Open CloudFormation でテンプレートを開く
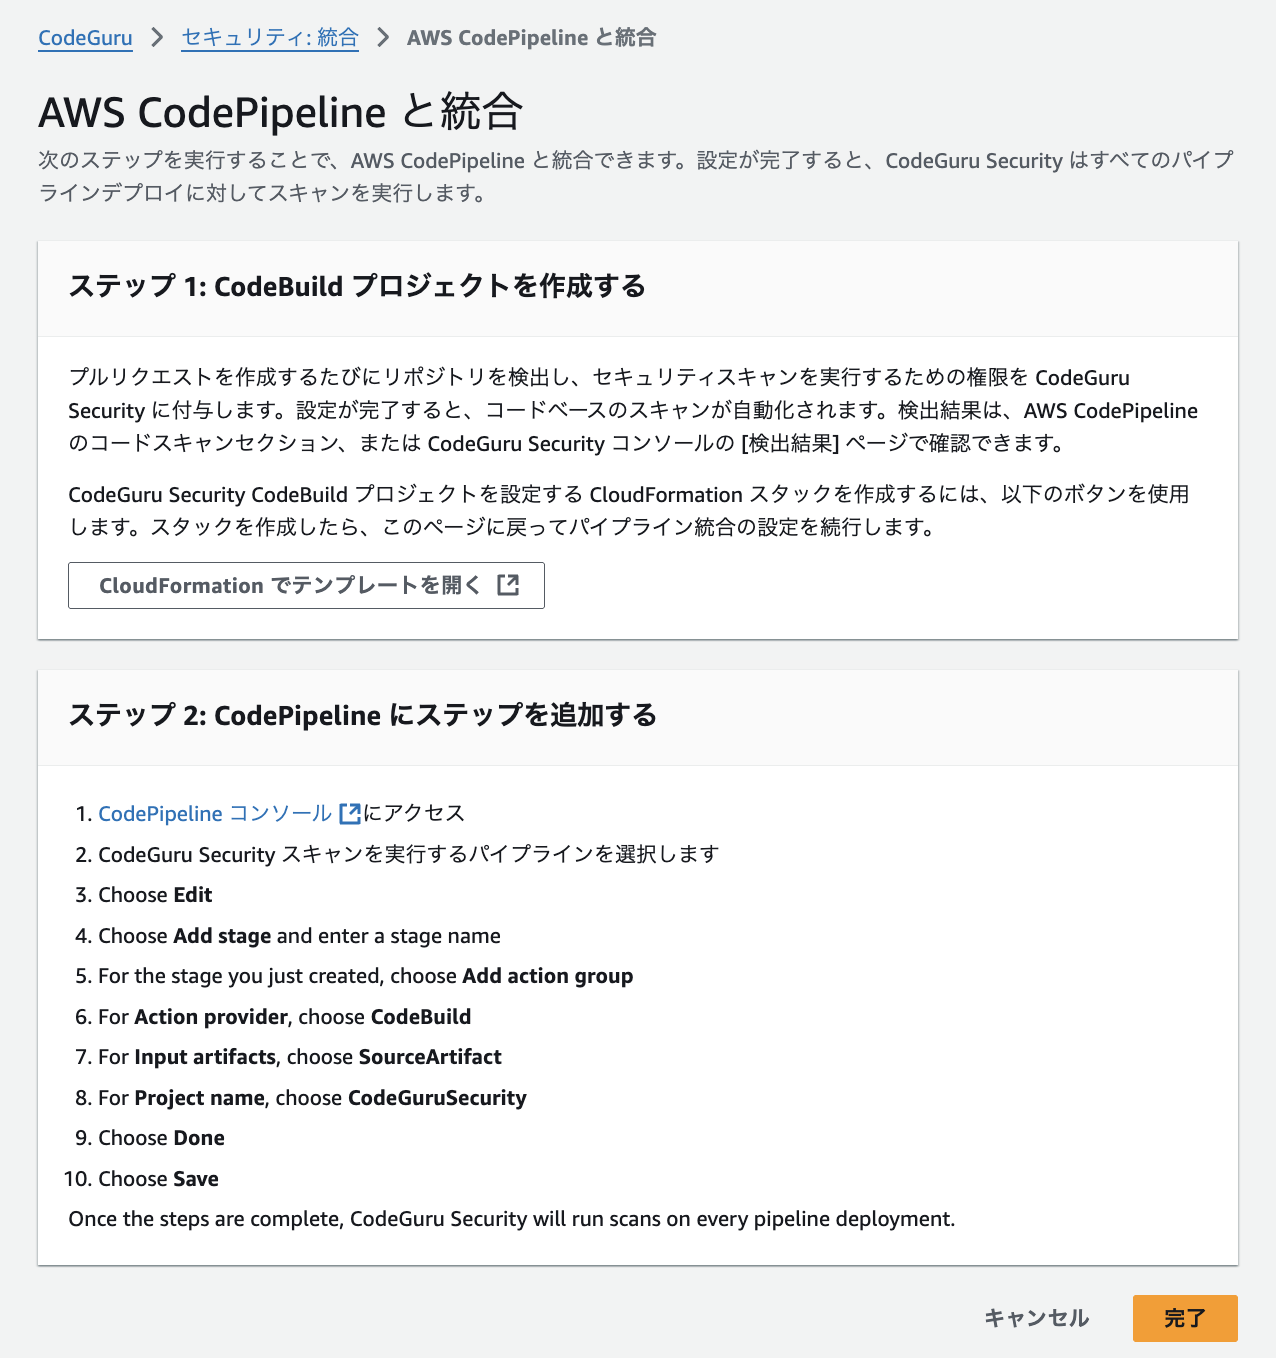The image size is (1276, 1358). pos(306,586)
